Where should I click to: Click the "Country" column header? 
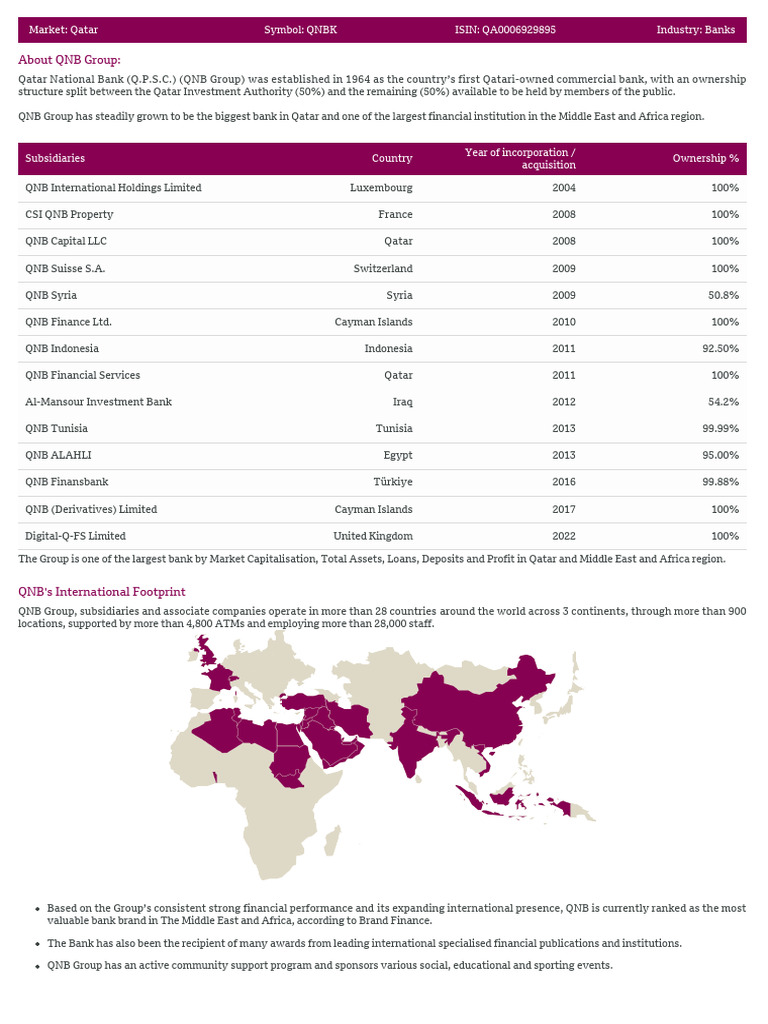(x=392, y=159)
